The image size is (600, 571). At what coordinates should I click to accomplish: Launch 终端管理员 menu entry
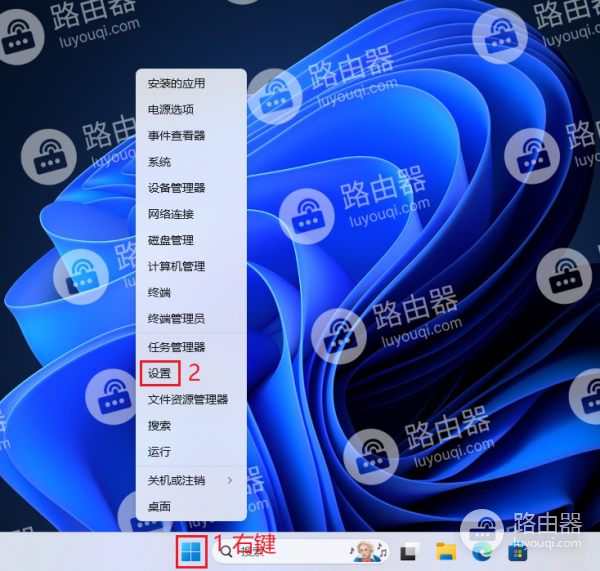(x=191, y=318)
